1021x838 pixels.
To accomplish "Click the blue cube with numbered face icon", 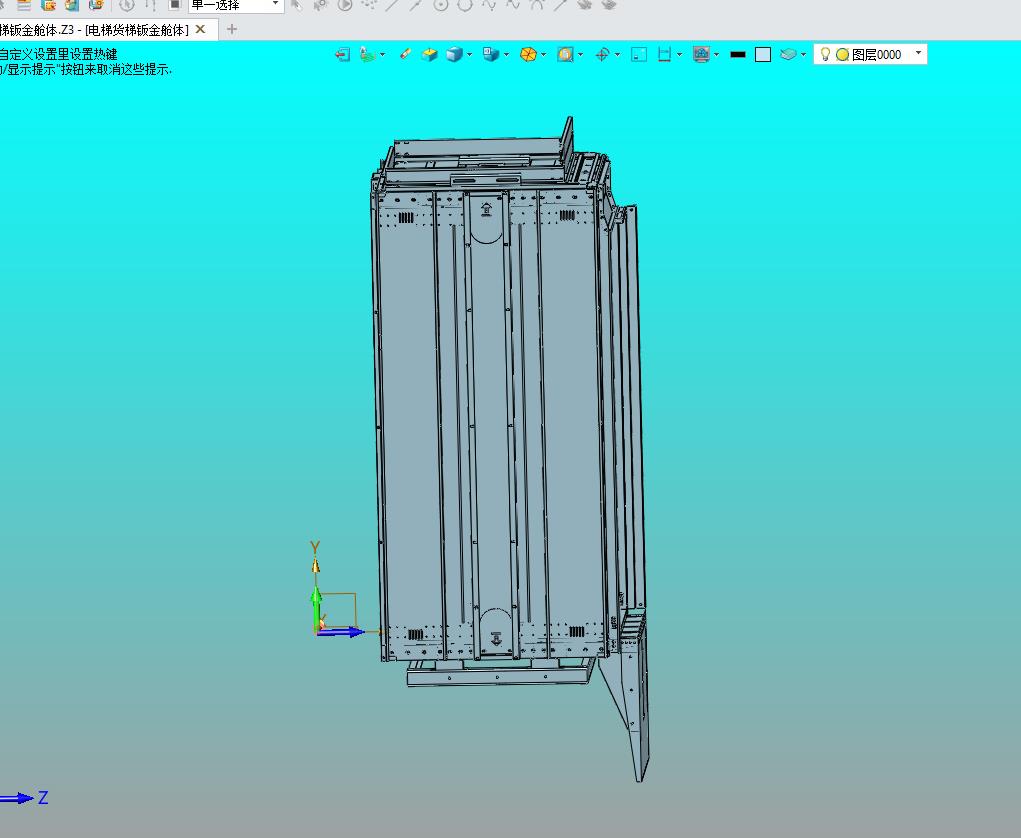I will click(x=491, y=55).
